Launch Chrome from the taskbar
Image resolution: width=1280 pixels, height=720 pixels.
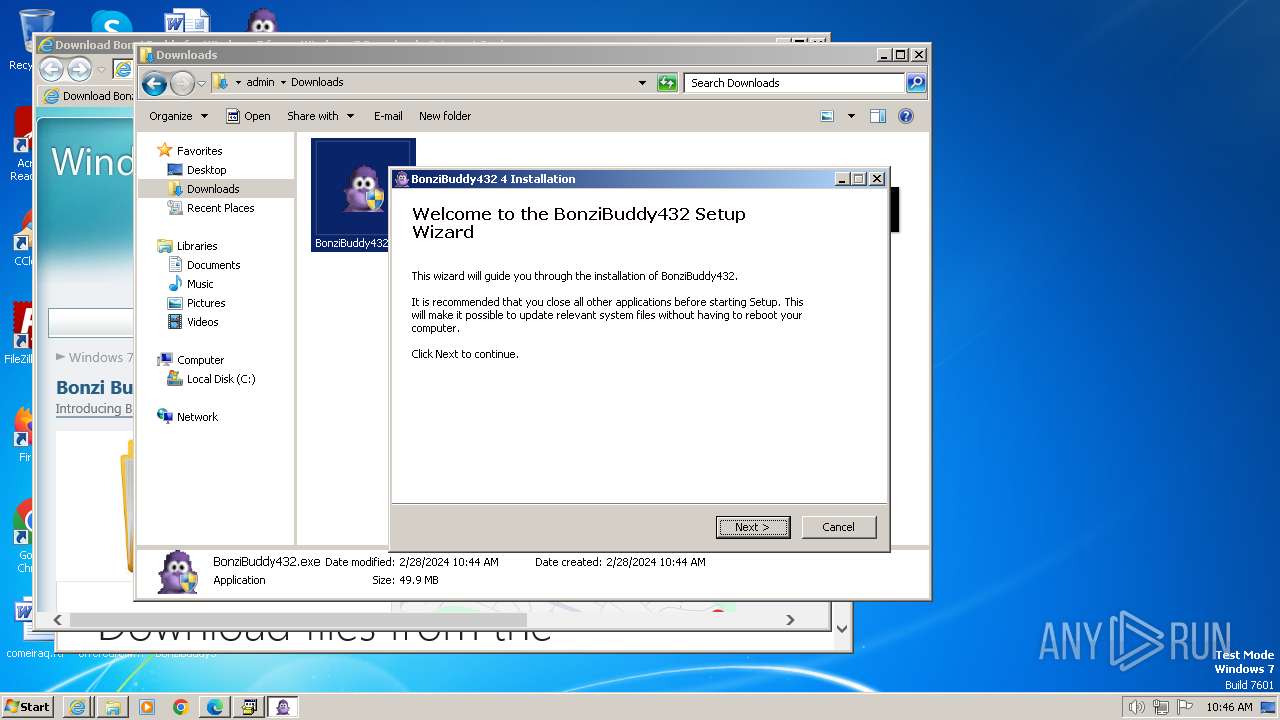180,707
